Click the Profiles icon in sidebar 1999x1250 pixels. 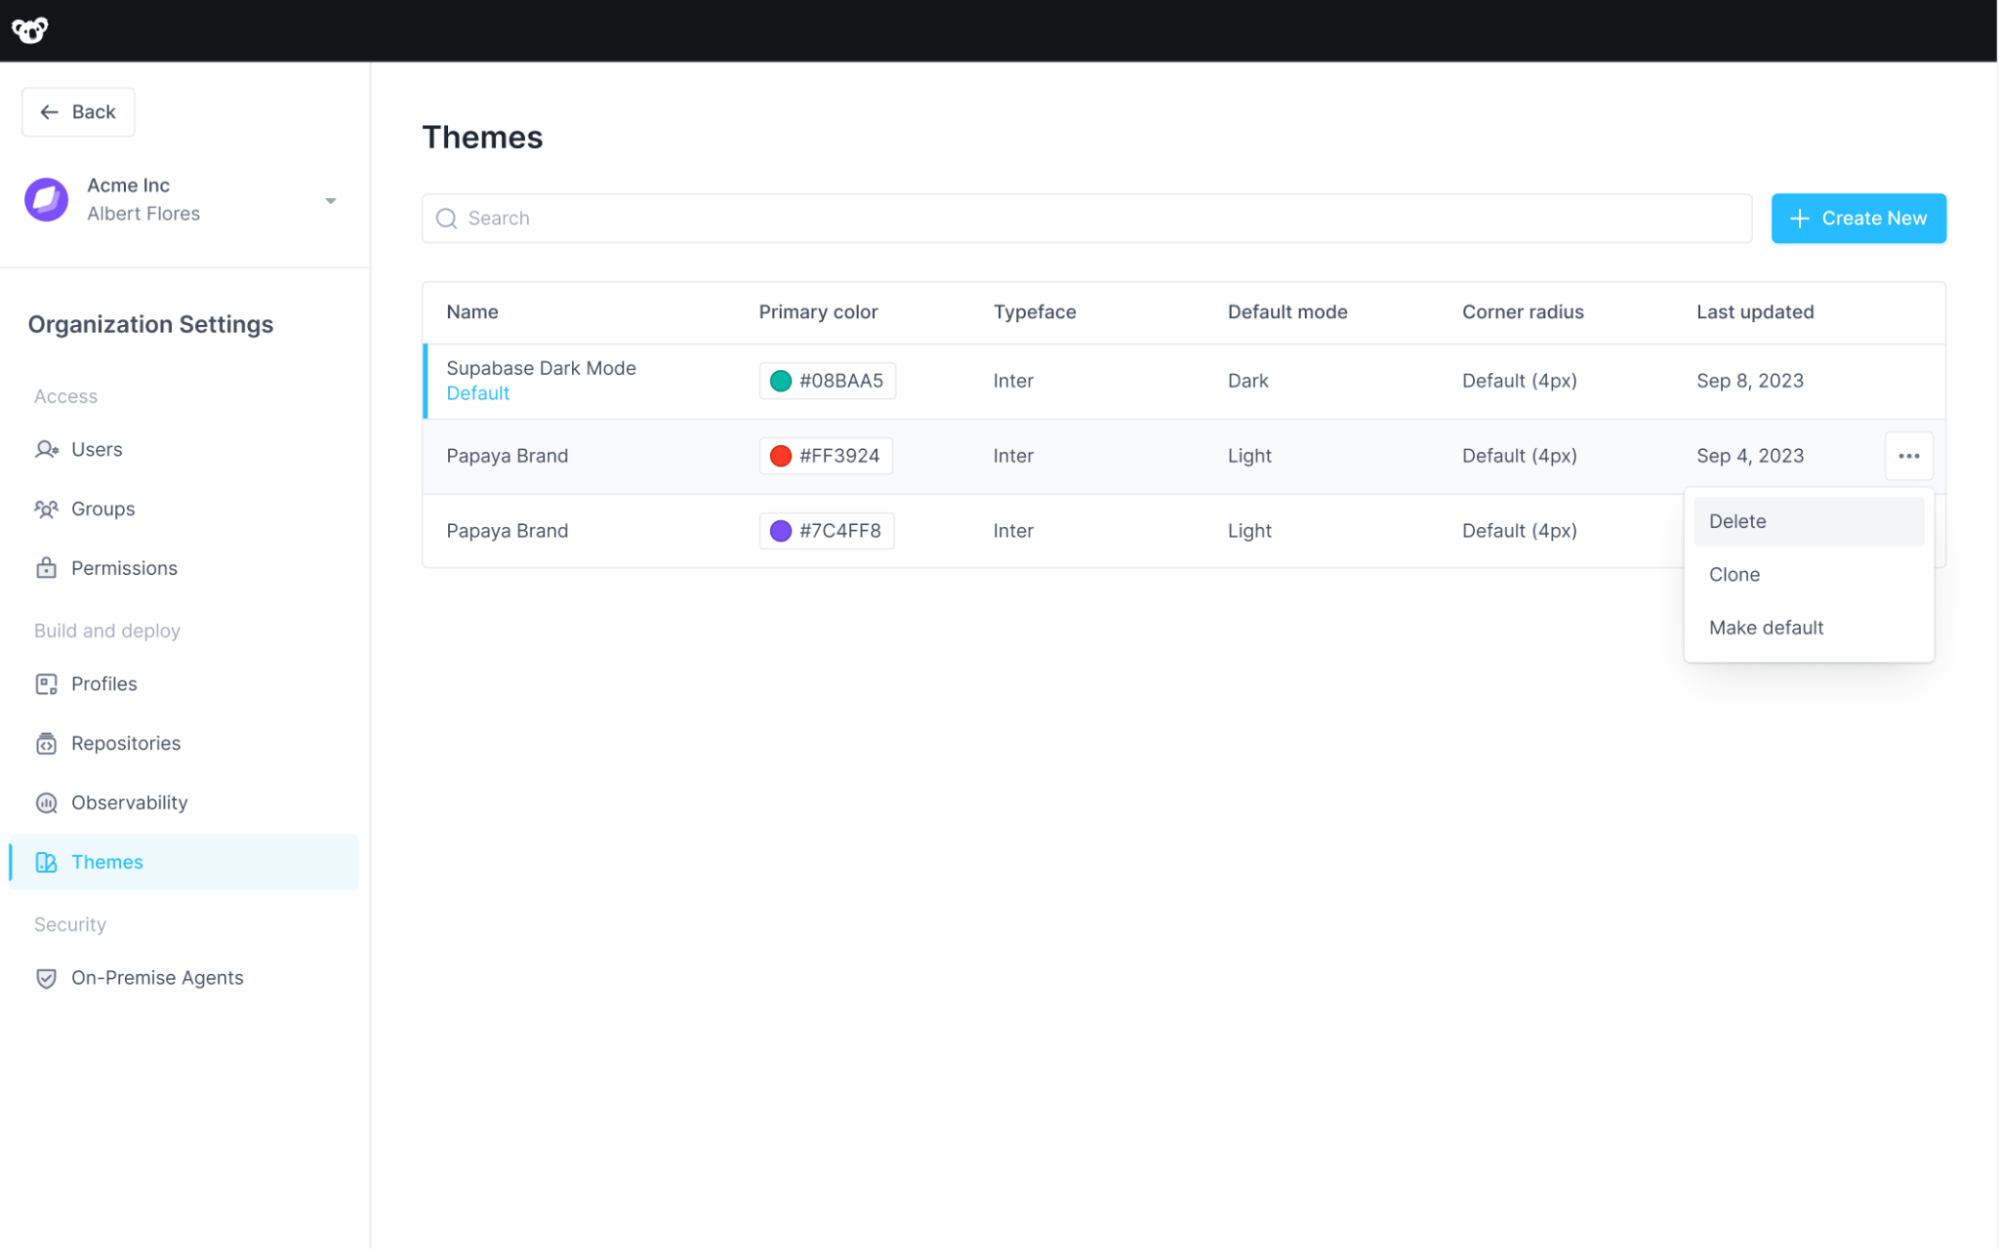tap(46, 684)
